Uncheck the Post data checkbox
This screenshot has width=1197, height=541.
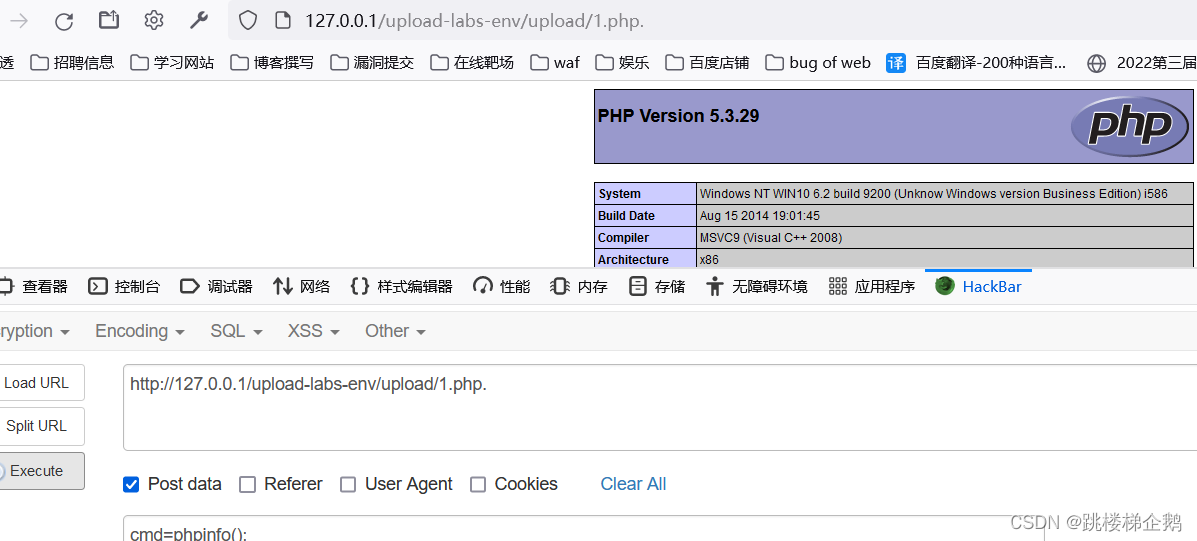click(131, 485)
